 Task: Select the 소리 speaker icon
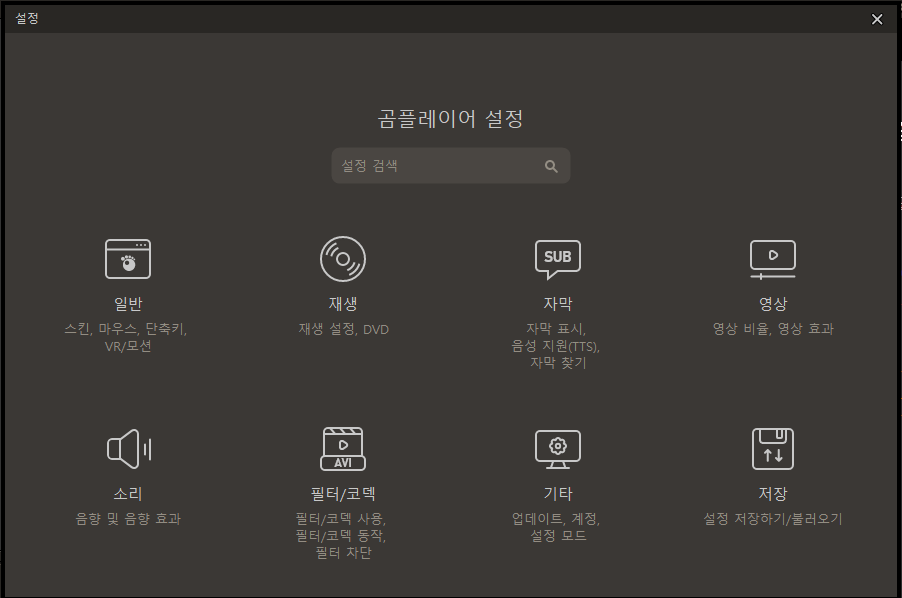(129, 449)
